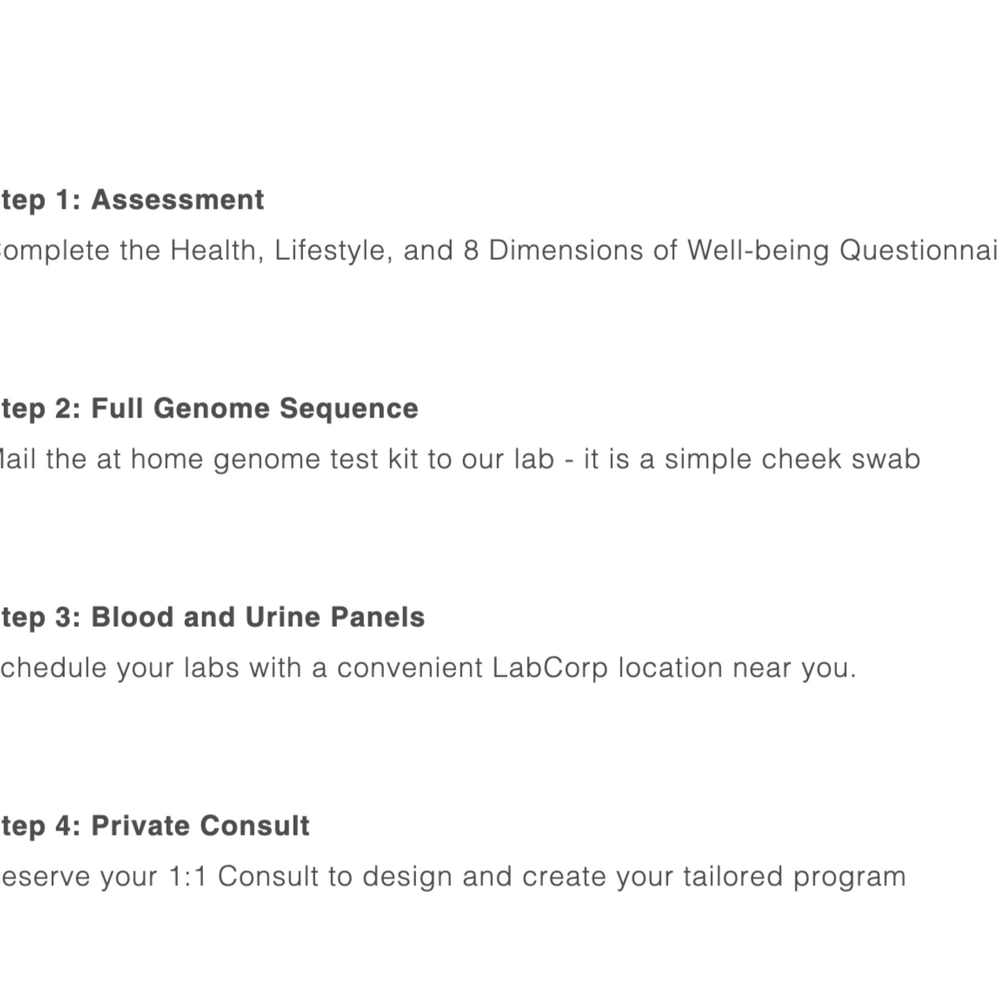Image resolution: width=1000 pixels, height=1000 pixels.
Task: Click the word Private in the step 4 heading
Action: coord(142,826)
